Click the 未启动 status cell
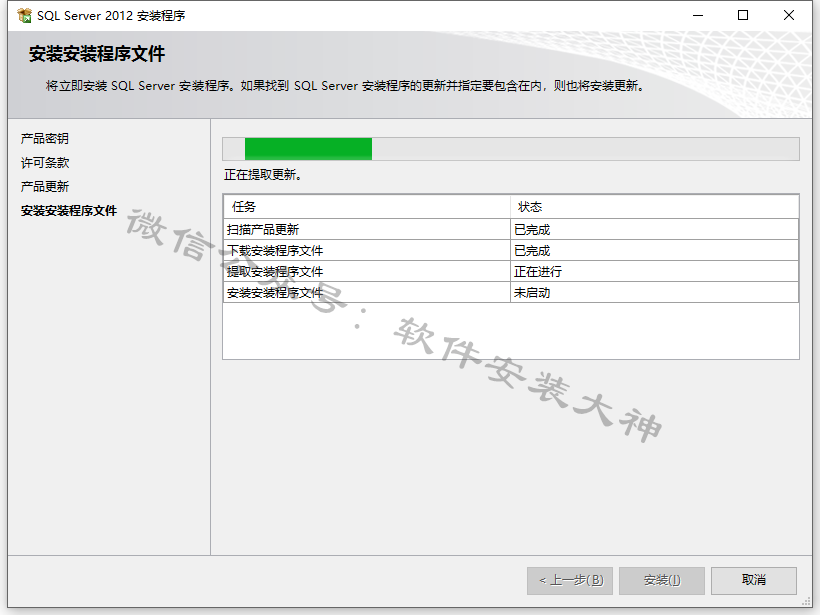Viewport: 820px width, 615px height. pos(654,292)
